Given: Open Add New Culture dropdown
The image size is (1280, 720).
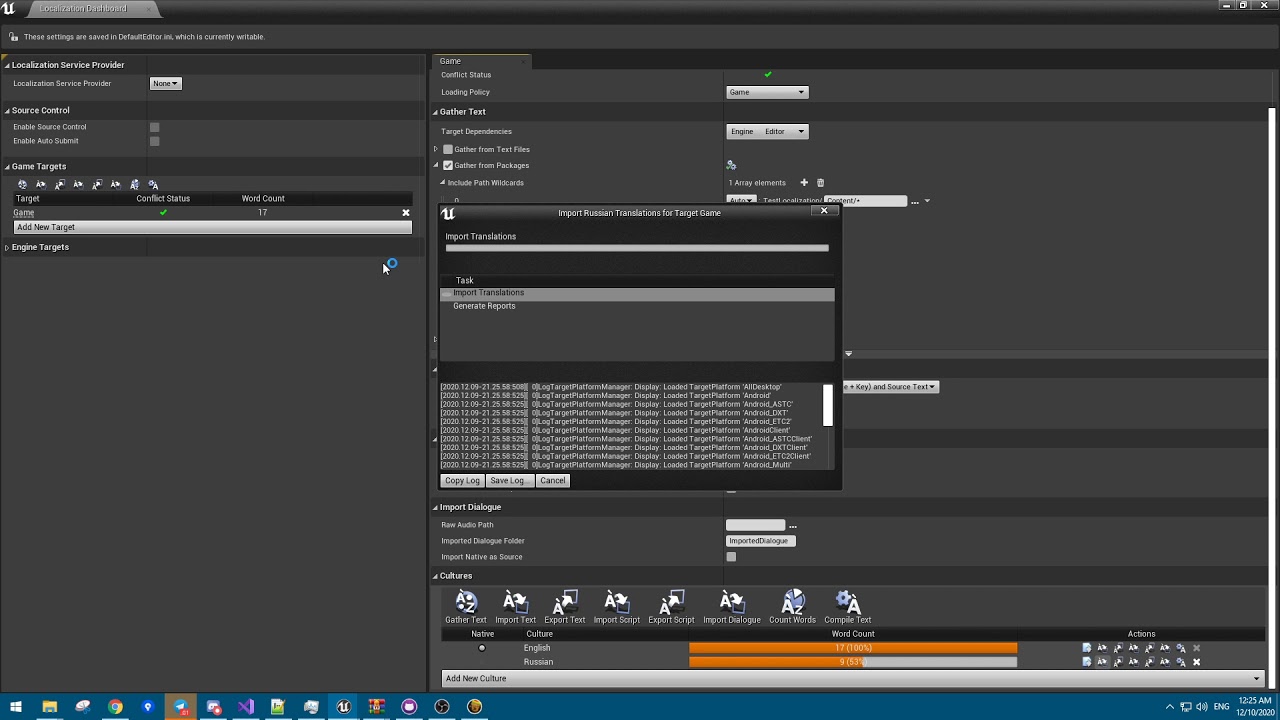Looking at the screenshot, I should 852,678.
